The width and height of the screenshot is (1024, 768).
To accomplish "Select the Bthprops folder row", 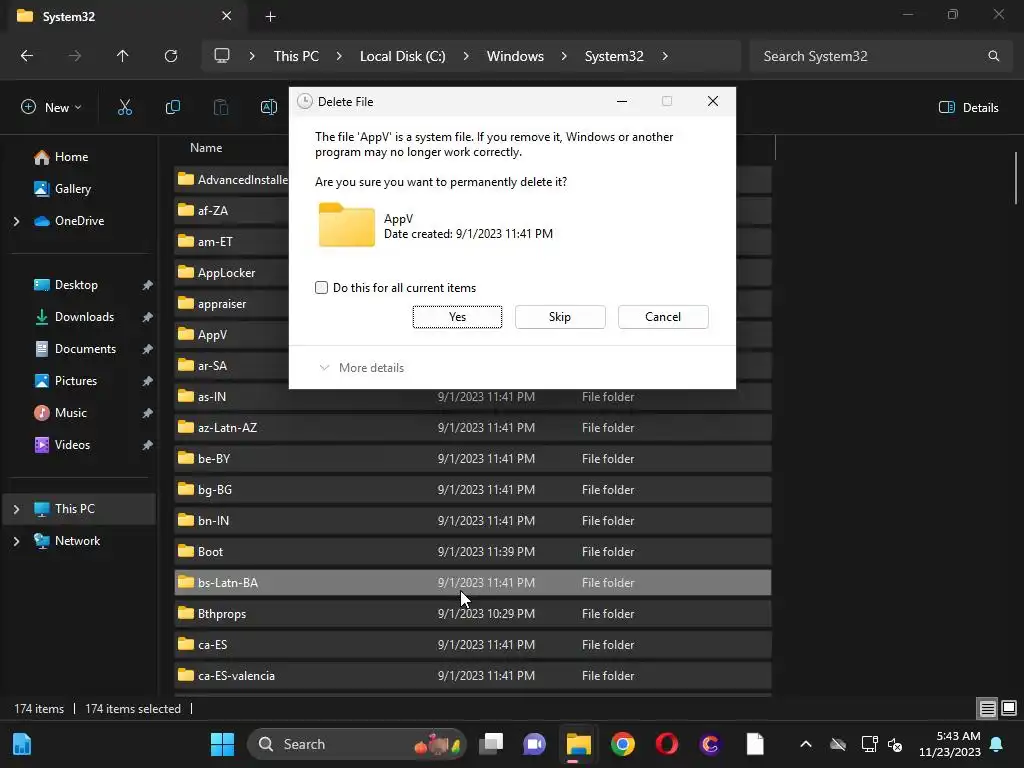I will (x=472, y=614).
